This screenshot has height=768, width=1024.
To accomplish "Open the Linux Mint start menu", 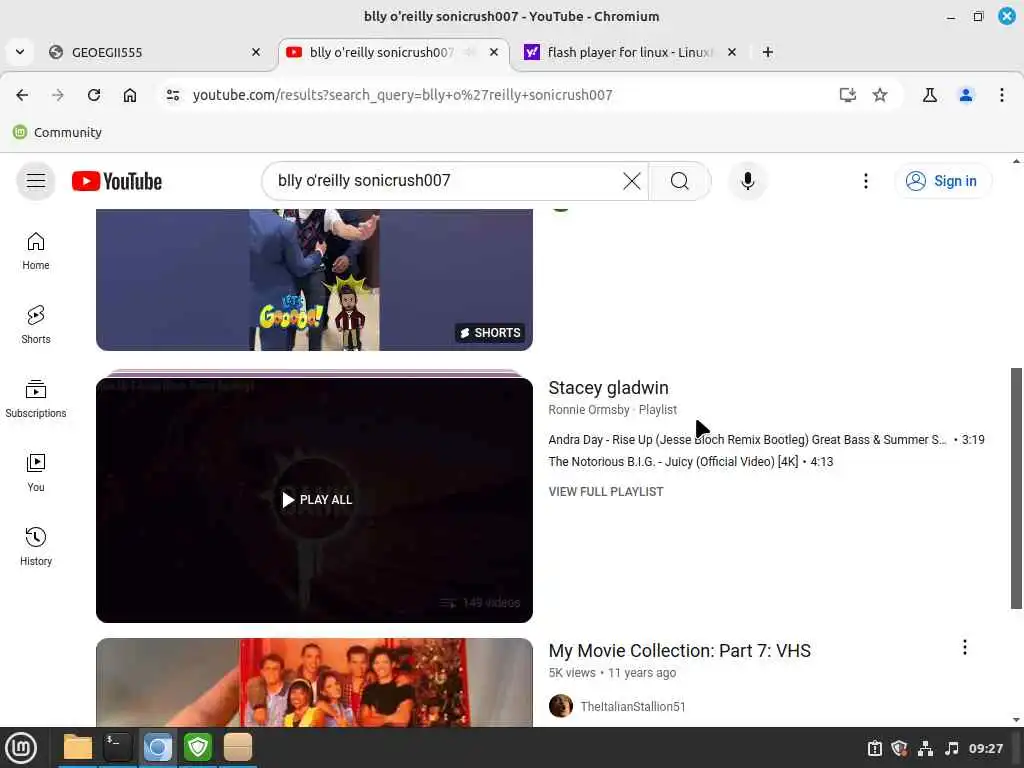I will click(x=21, y=748).
